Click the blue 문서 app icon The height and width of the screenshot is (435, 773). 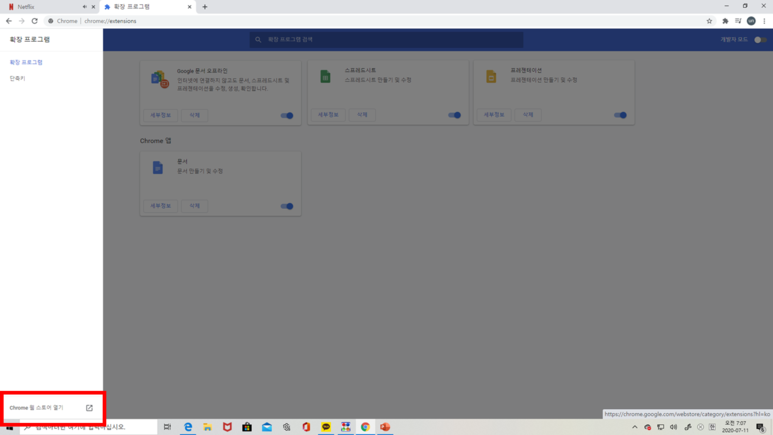(x=158, y=168)
